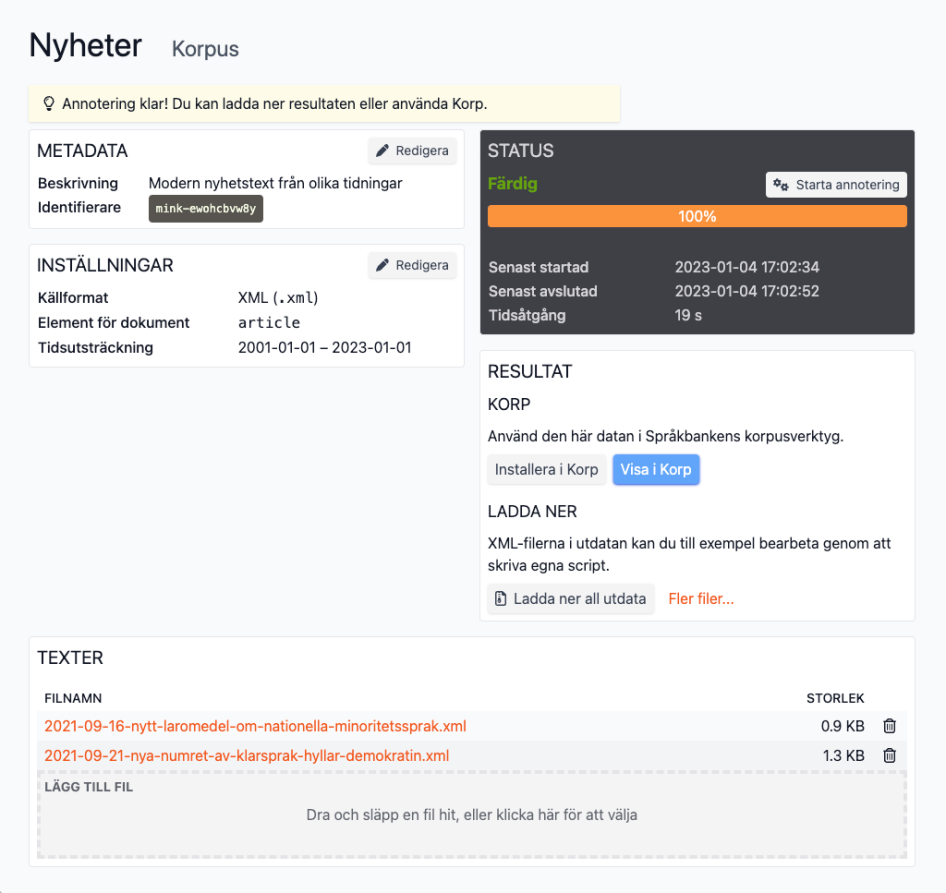The height and width of the screenshot is (893, 946).
Task: Click the STORLEK column header
Action: coord(835,698)
